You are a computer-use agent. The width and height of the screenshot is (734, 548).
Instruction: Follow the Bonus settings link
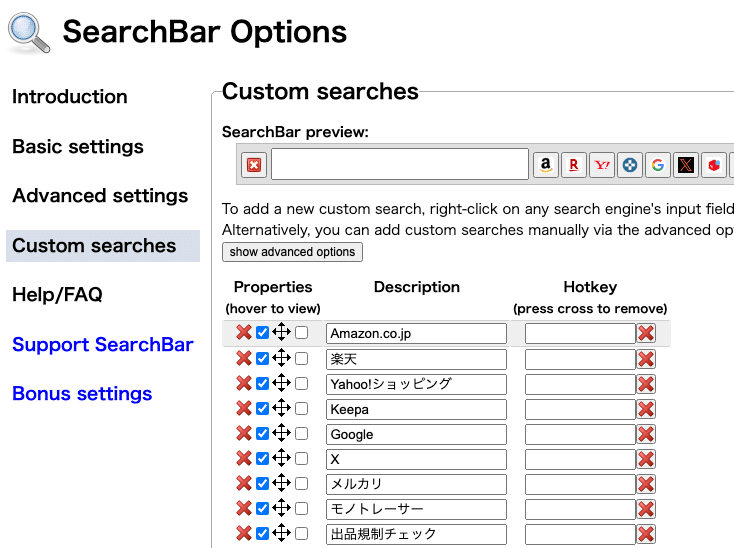(82, 394)
